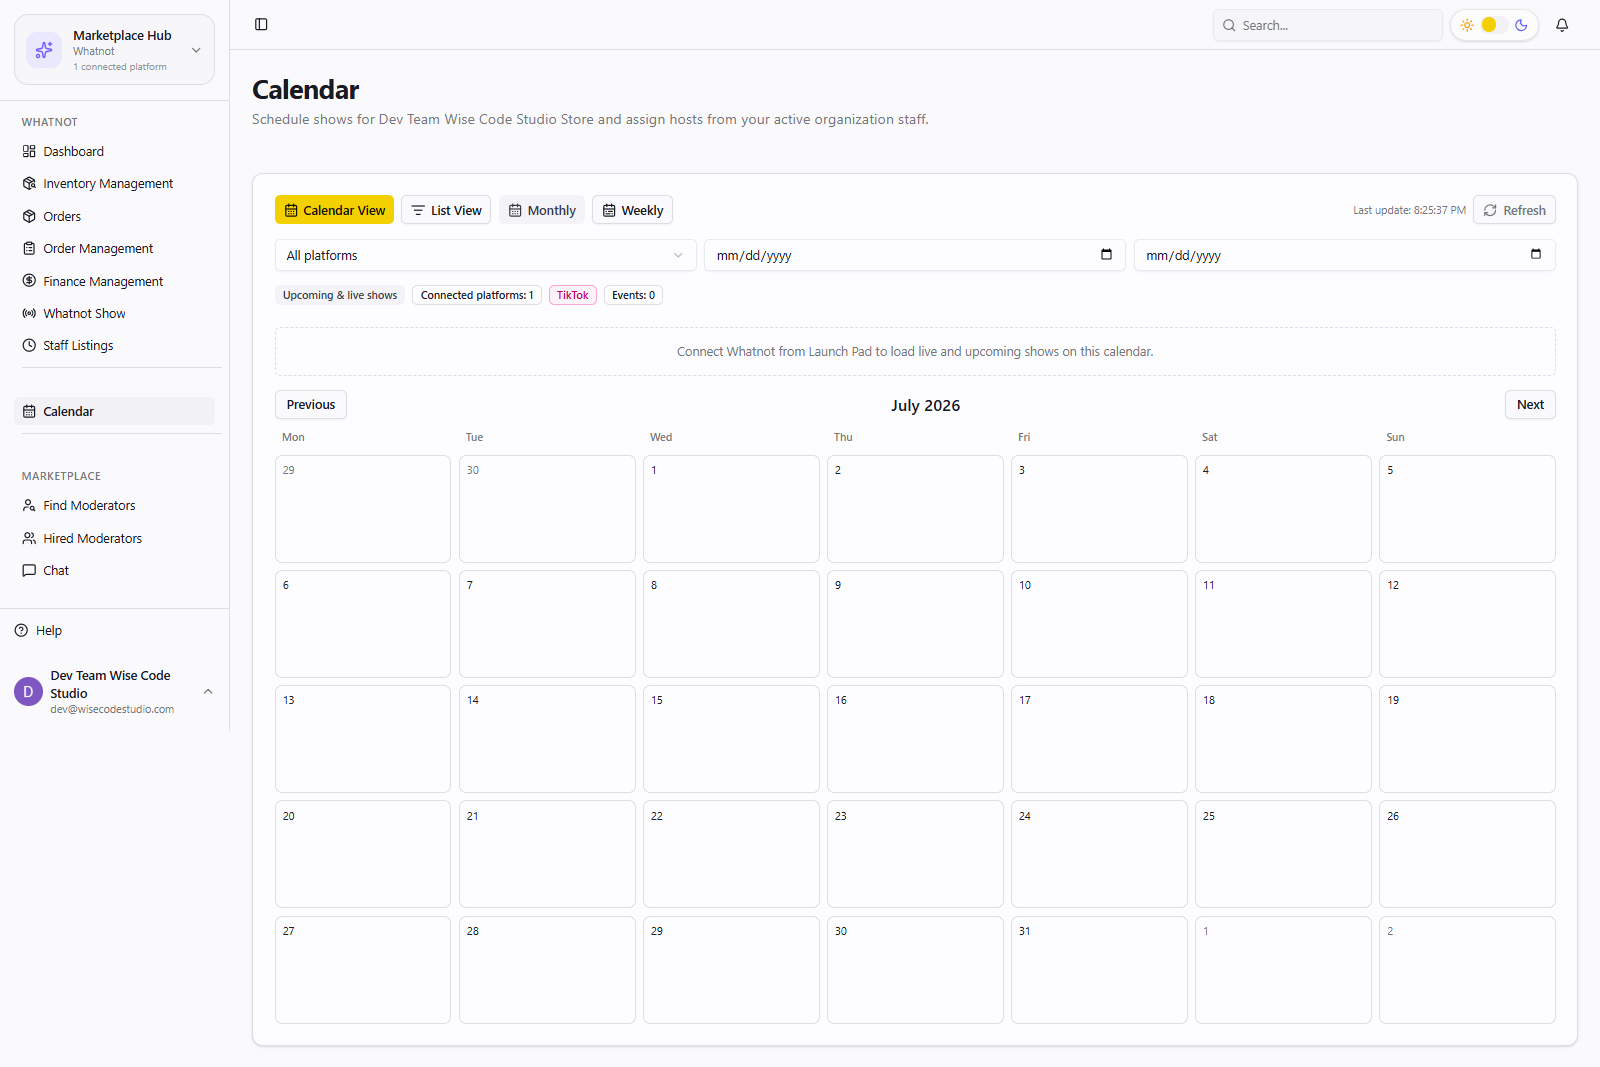
Task: Focus the Search field
Action: tap(1327, 25)
